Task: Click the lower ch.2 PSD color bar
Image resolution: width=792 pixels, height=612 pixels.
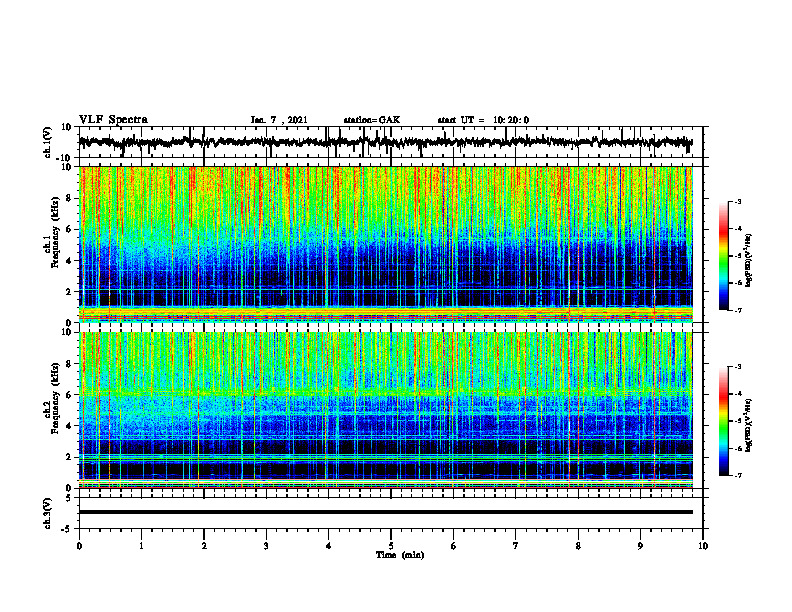Action: 723,421
